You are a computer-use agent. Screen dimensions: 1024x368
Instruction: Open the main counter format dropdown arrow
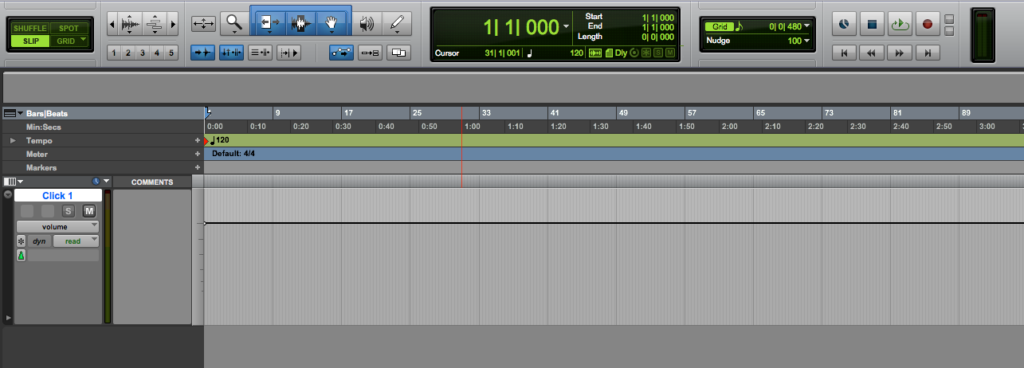click(x=566, y=27)
